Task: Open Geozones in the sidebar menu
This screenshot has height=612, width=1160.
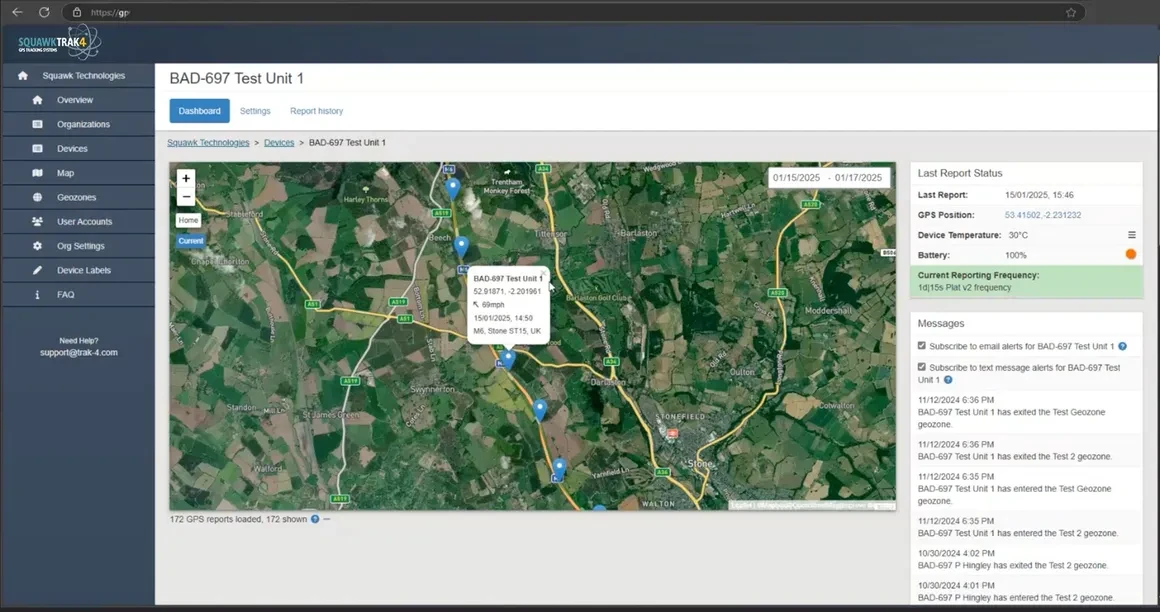Action: (78, 198)
